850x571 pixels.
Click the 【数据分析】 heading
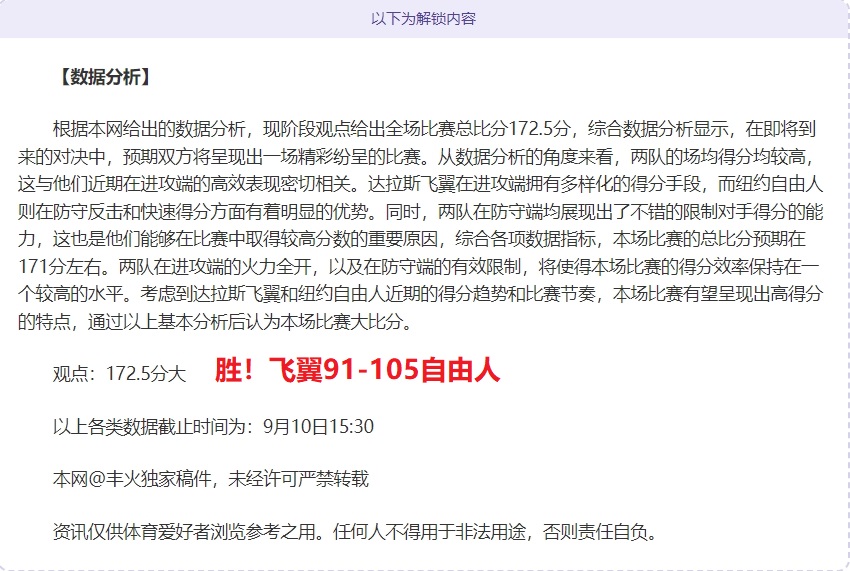(x=104, y=77)
